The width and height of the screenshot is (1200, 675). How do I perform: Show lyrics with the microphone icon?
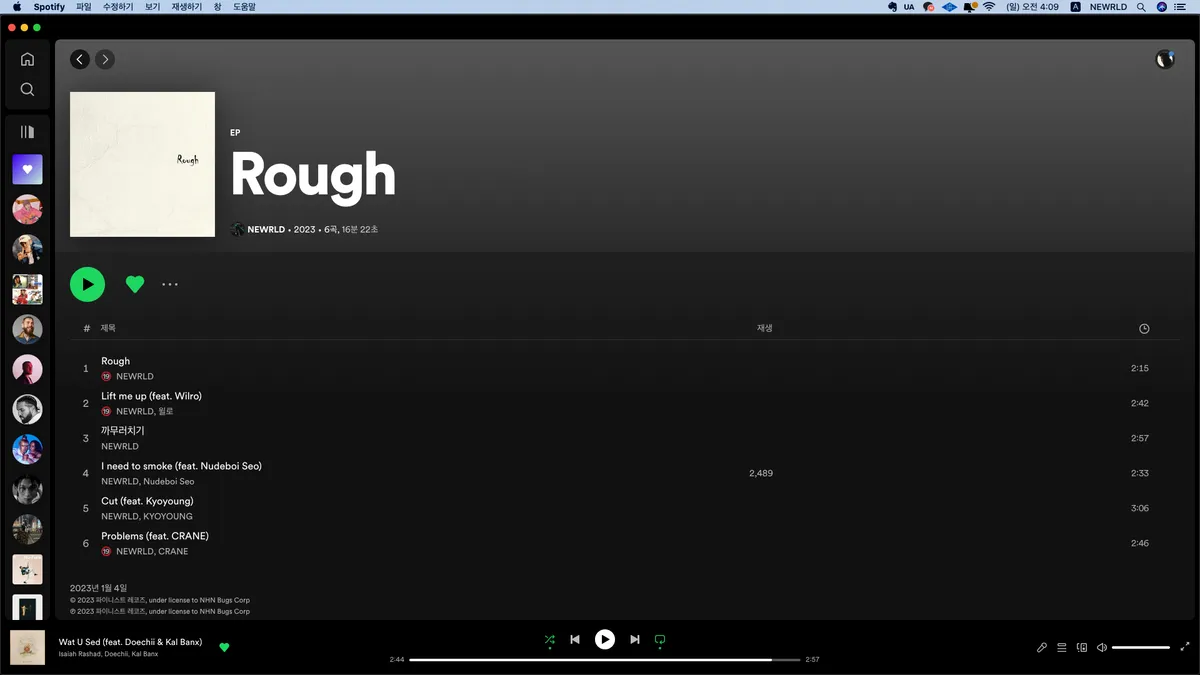click(x=1042, y=648)
